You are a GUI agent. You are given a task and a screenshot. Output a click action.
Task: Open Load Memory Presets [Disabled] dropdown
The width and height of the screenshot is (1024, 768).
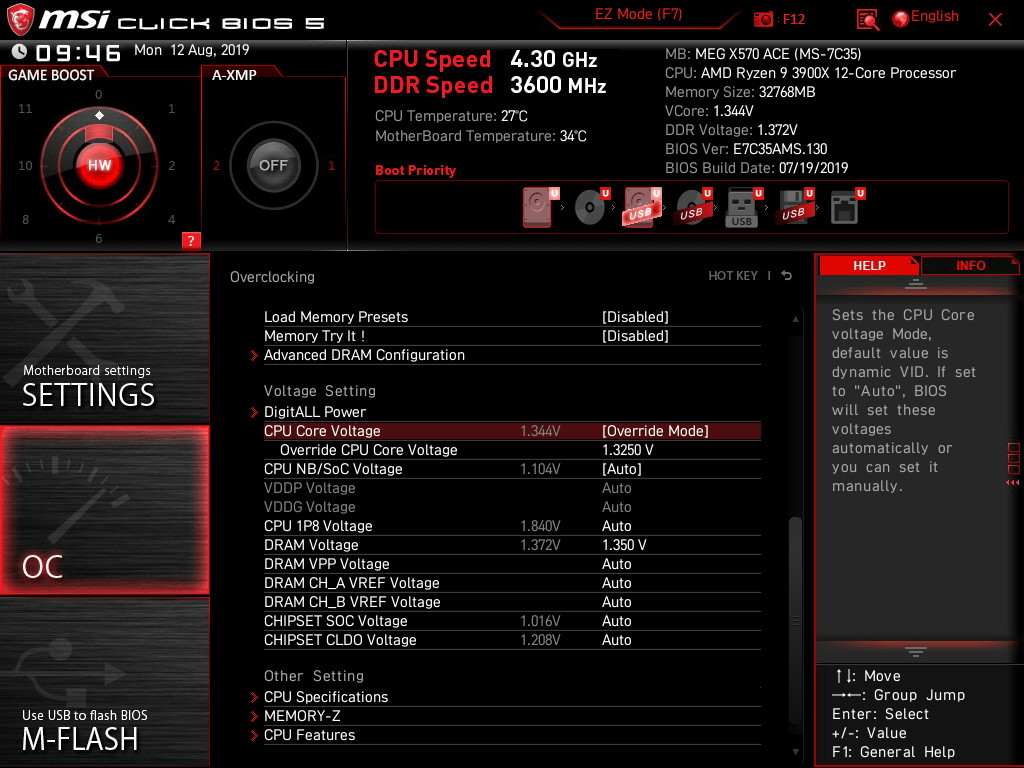635,317
